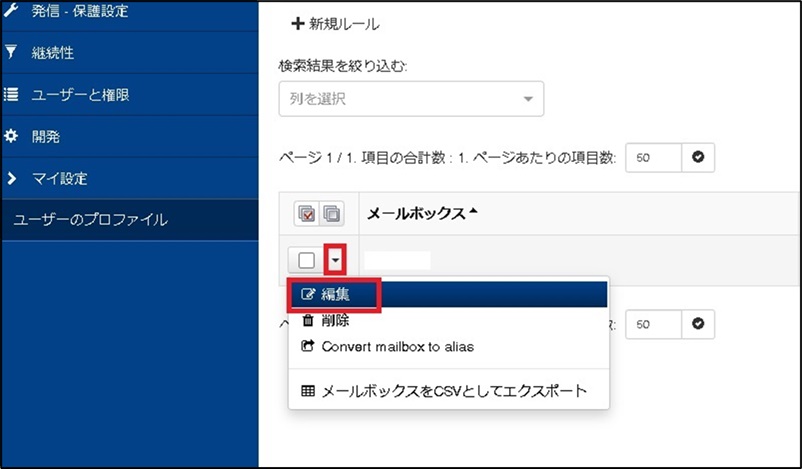Click the list icon beside ユーザーと権限
Screen dimensions: 802x469
11,94
